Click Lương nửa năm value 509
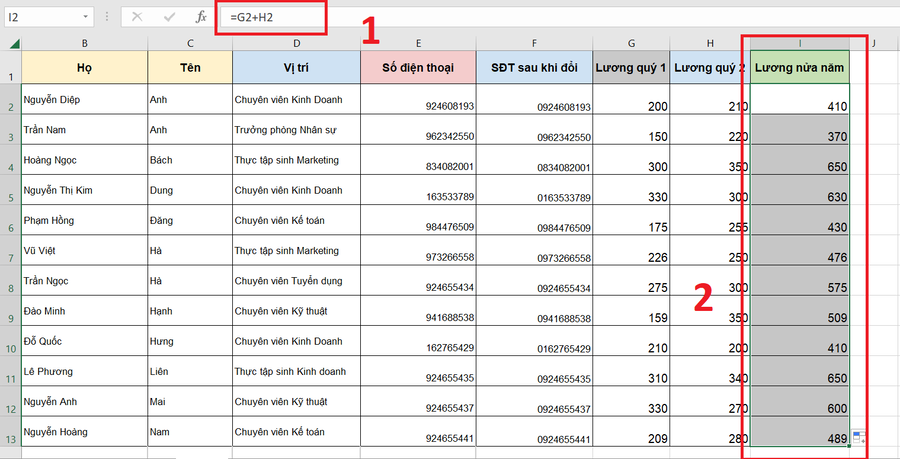Image resolution: width=900 pixels, height=459 pixels. coord(800,311)
